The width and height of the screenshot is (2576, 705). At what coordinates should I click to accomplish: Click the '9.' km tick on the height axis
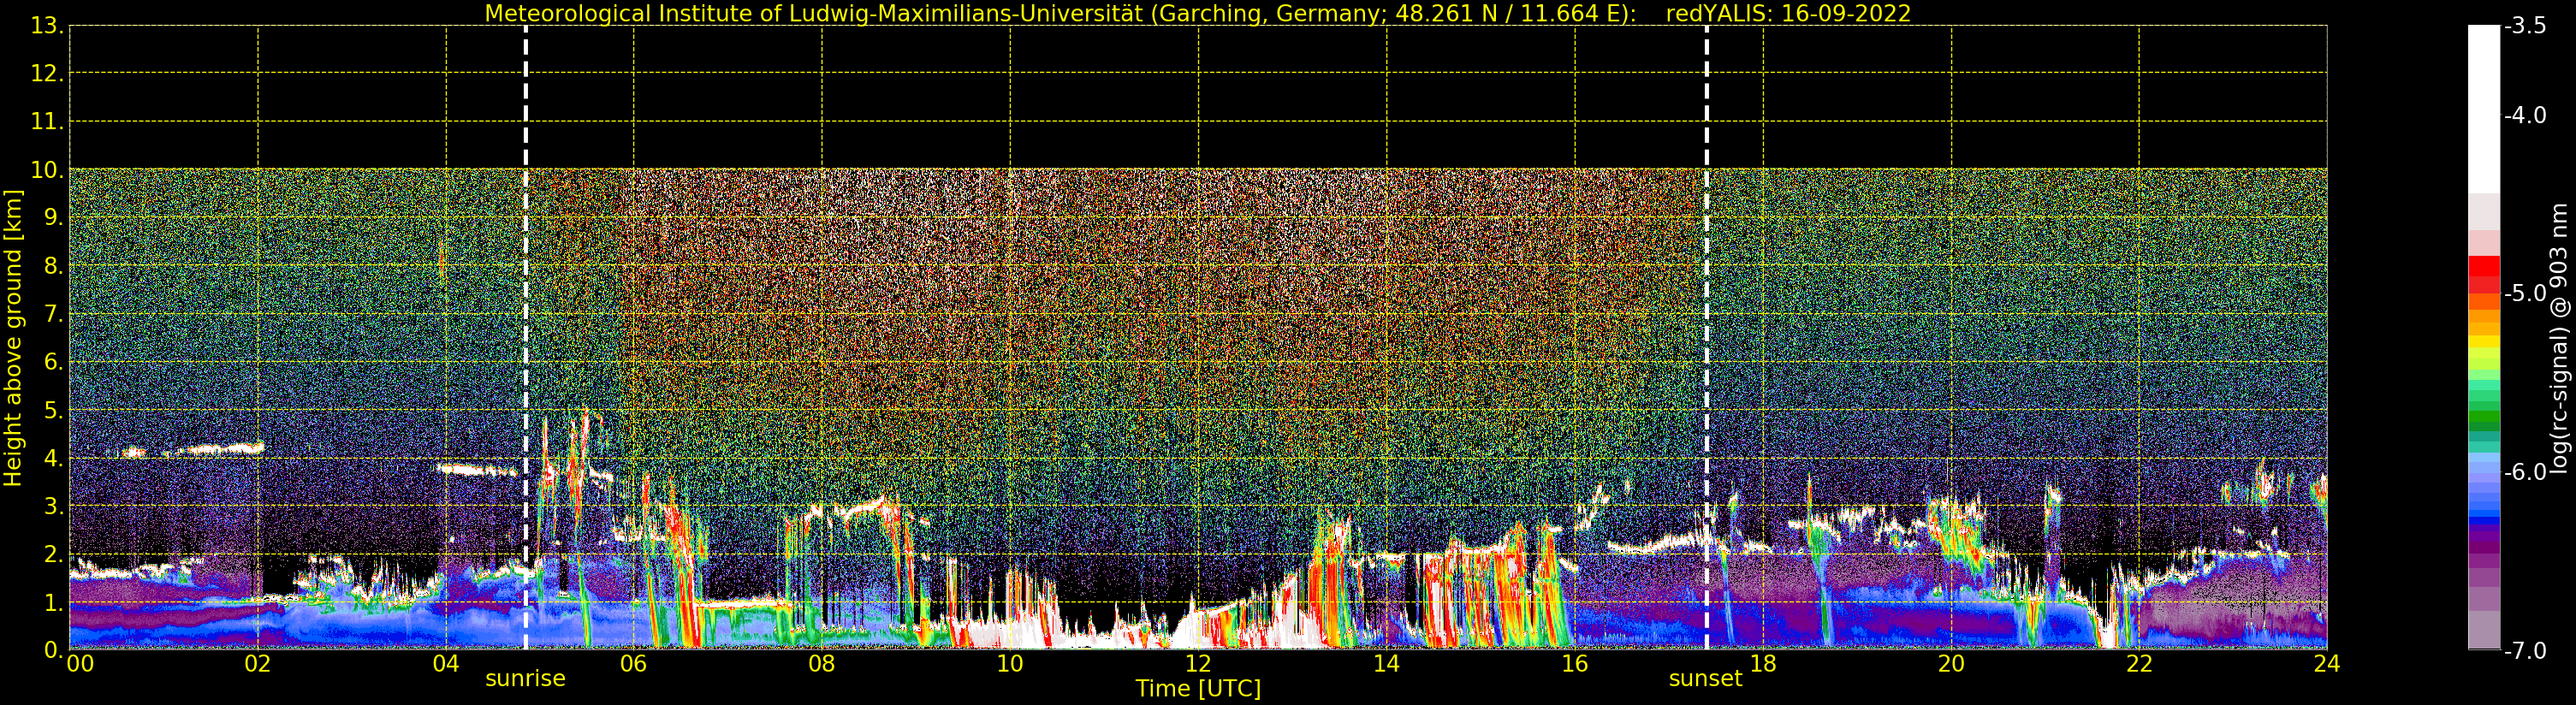(54, 218)
